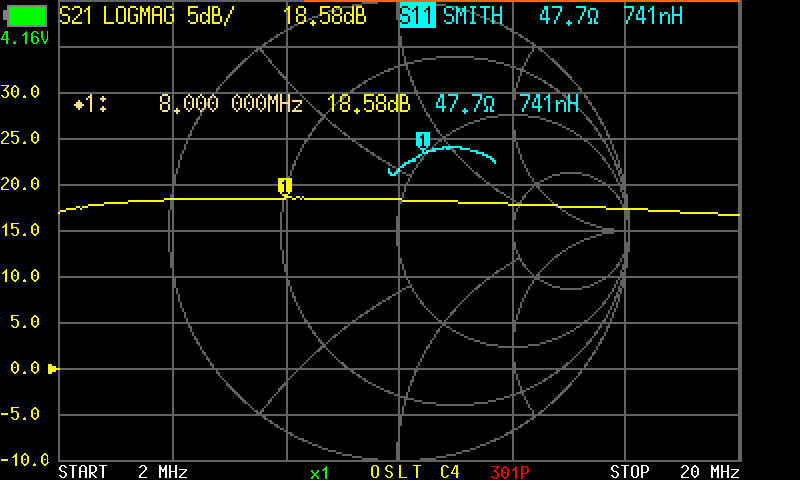Select the yellow marker 1 on S21 trace

[x=285, y=186]
